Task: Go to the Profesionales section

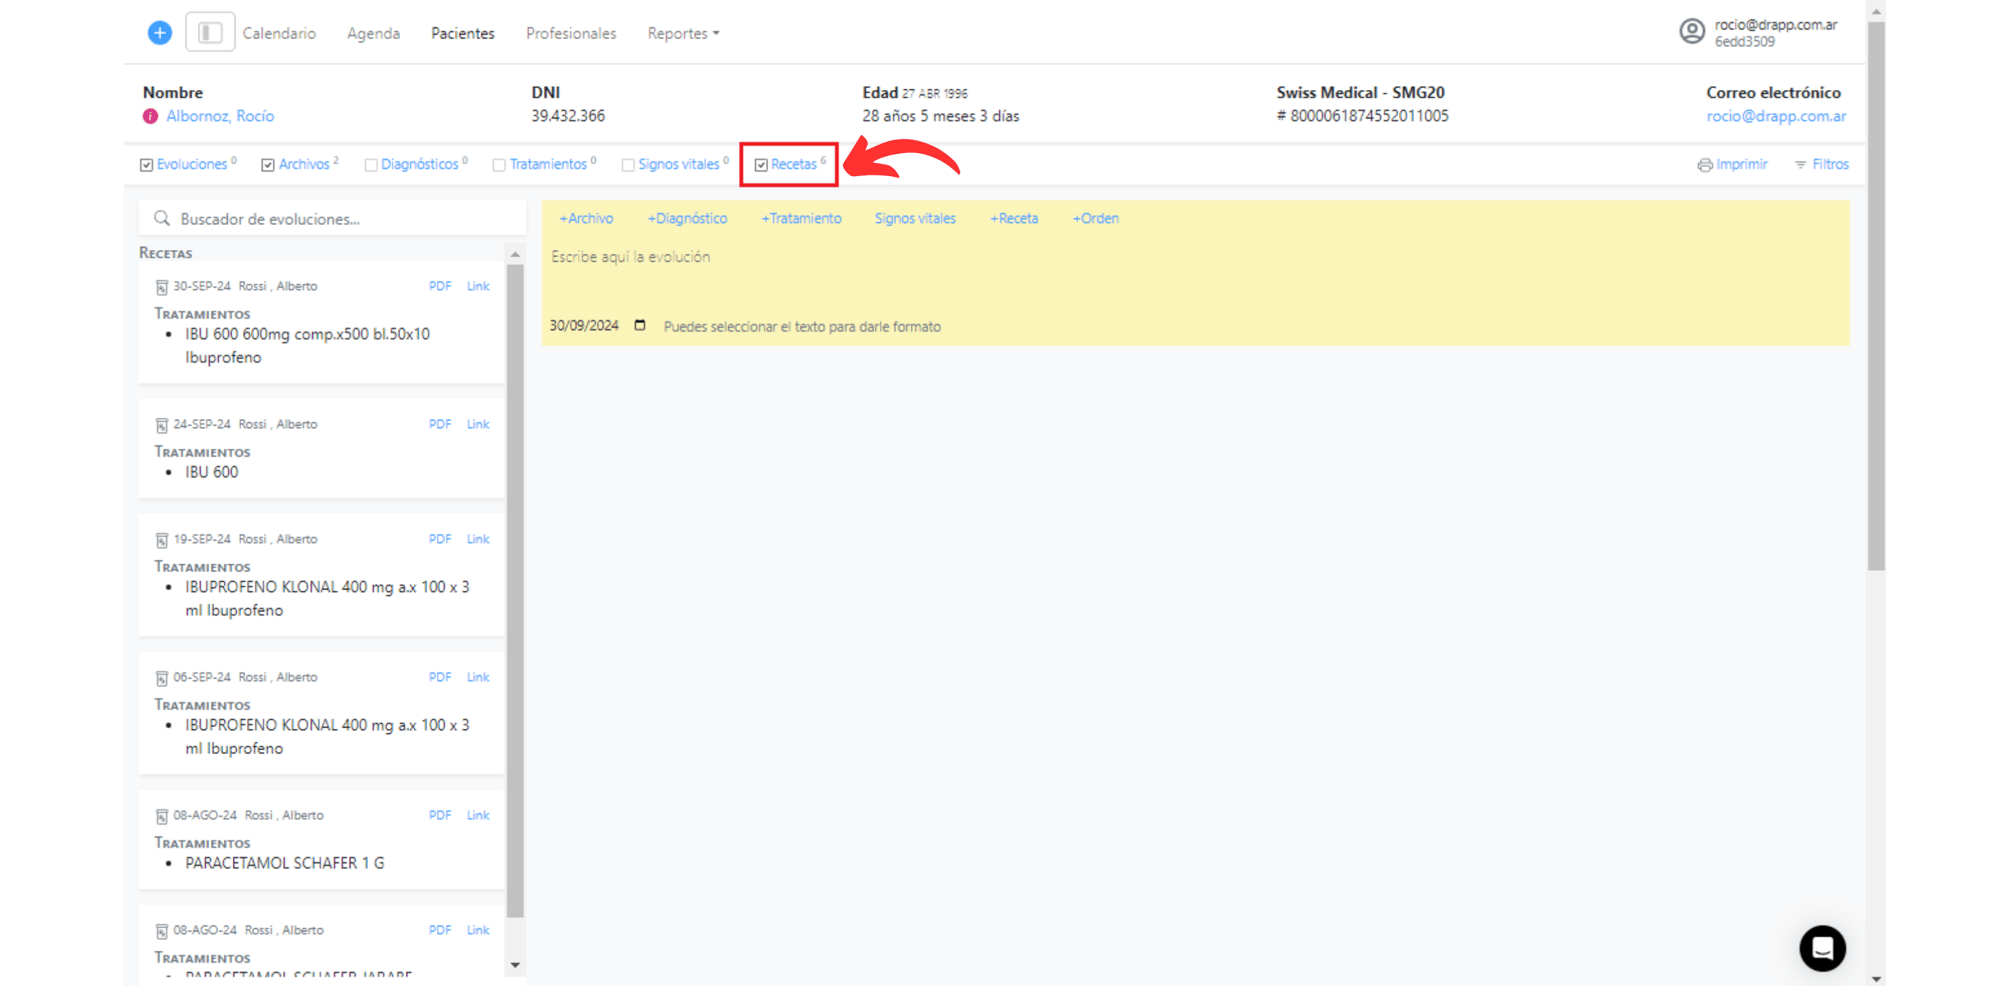Action: pos(571,34)
